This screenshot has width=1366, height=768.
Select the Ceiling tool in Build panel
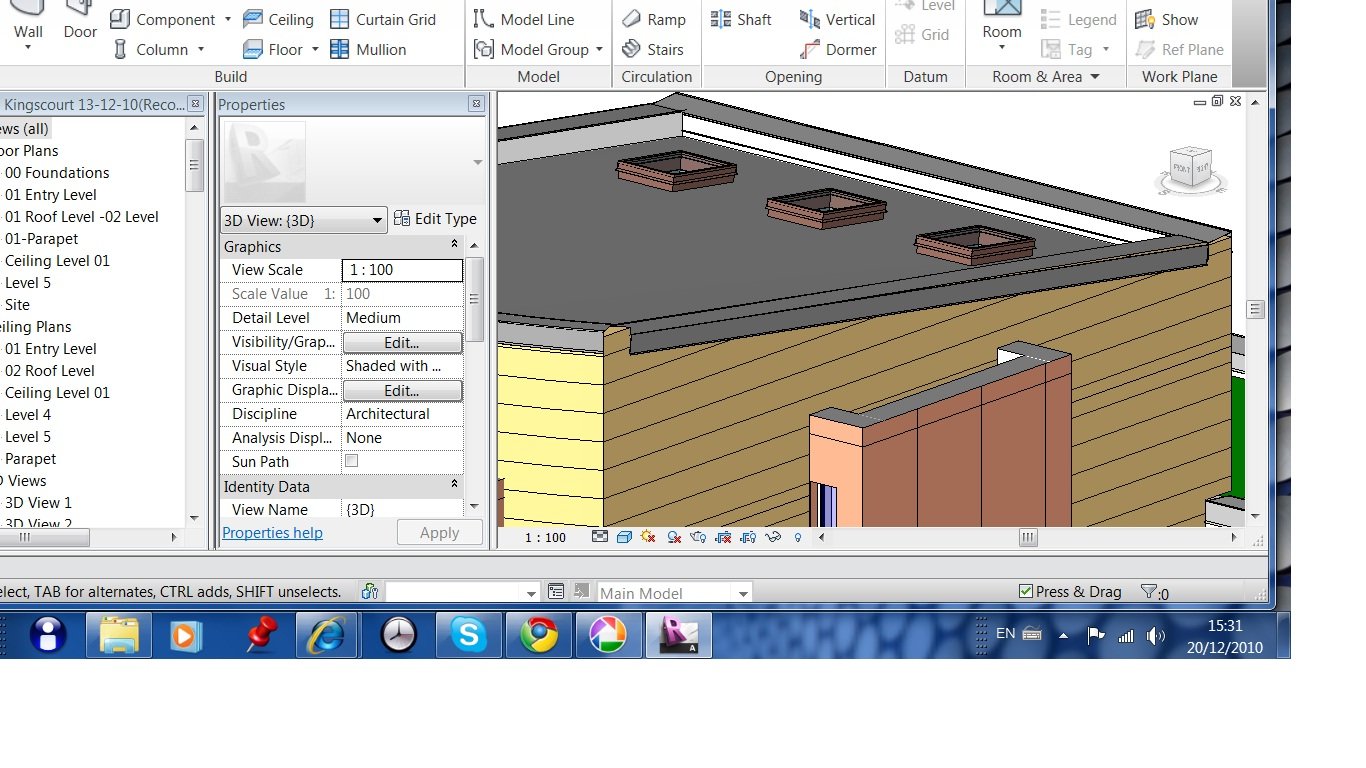[x=278, y=19]
